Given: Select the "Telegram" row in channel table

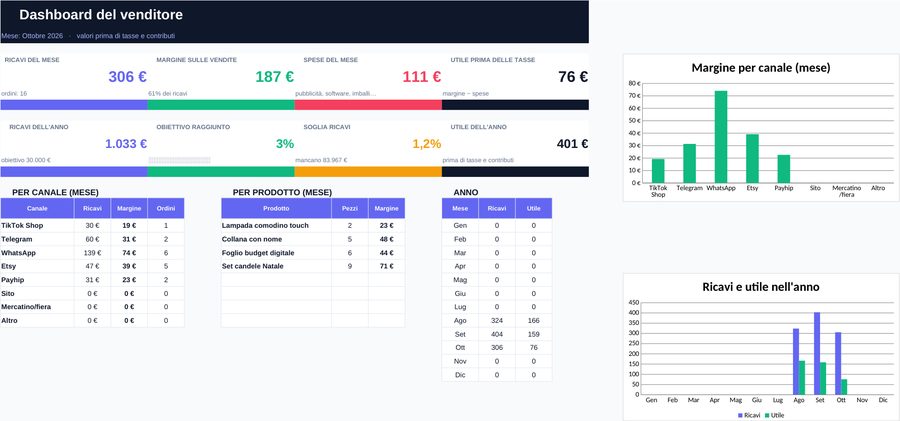Looking at the screenshot, I should [x=92, y=240].
